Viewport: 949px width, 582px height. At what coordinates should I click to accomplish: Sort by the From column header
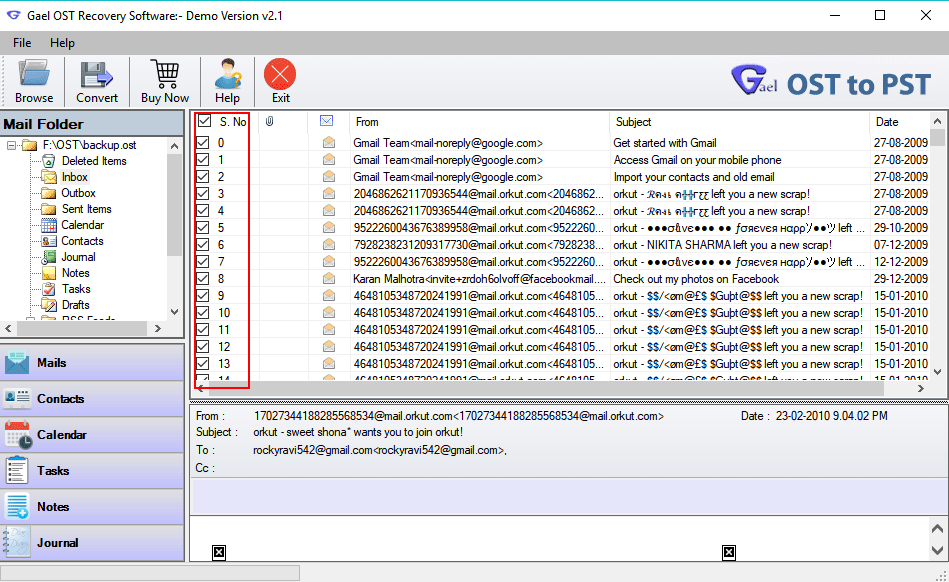click(x=479, y=122)
